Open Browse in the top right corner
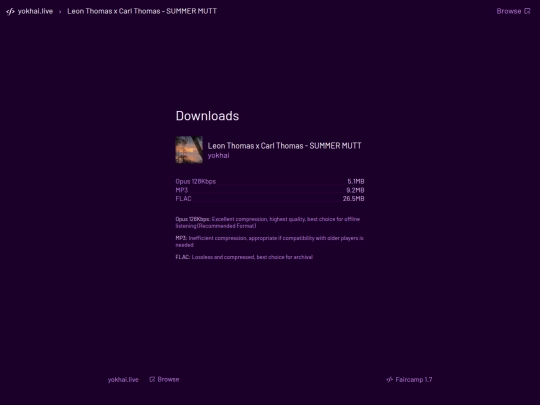 (513, 11)
